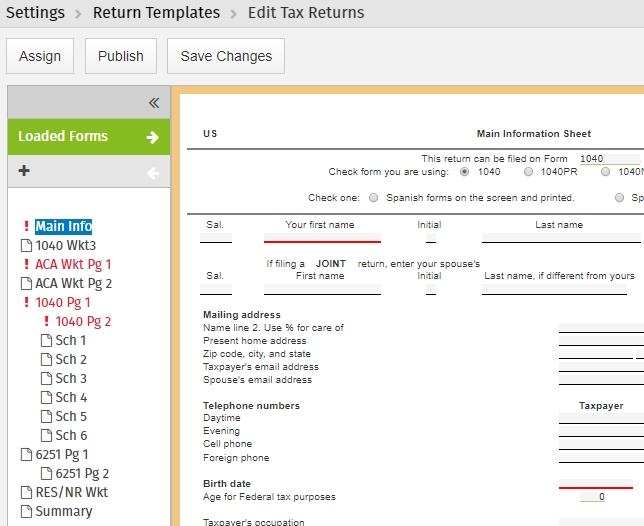The width and height of the screenshot is (644, 526).
Task: Go to Return Templates breadcrumb
Action: [156, 13]
